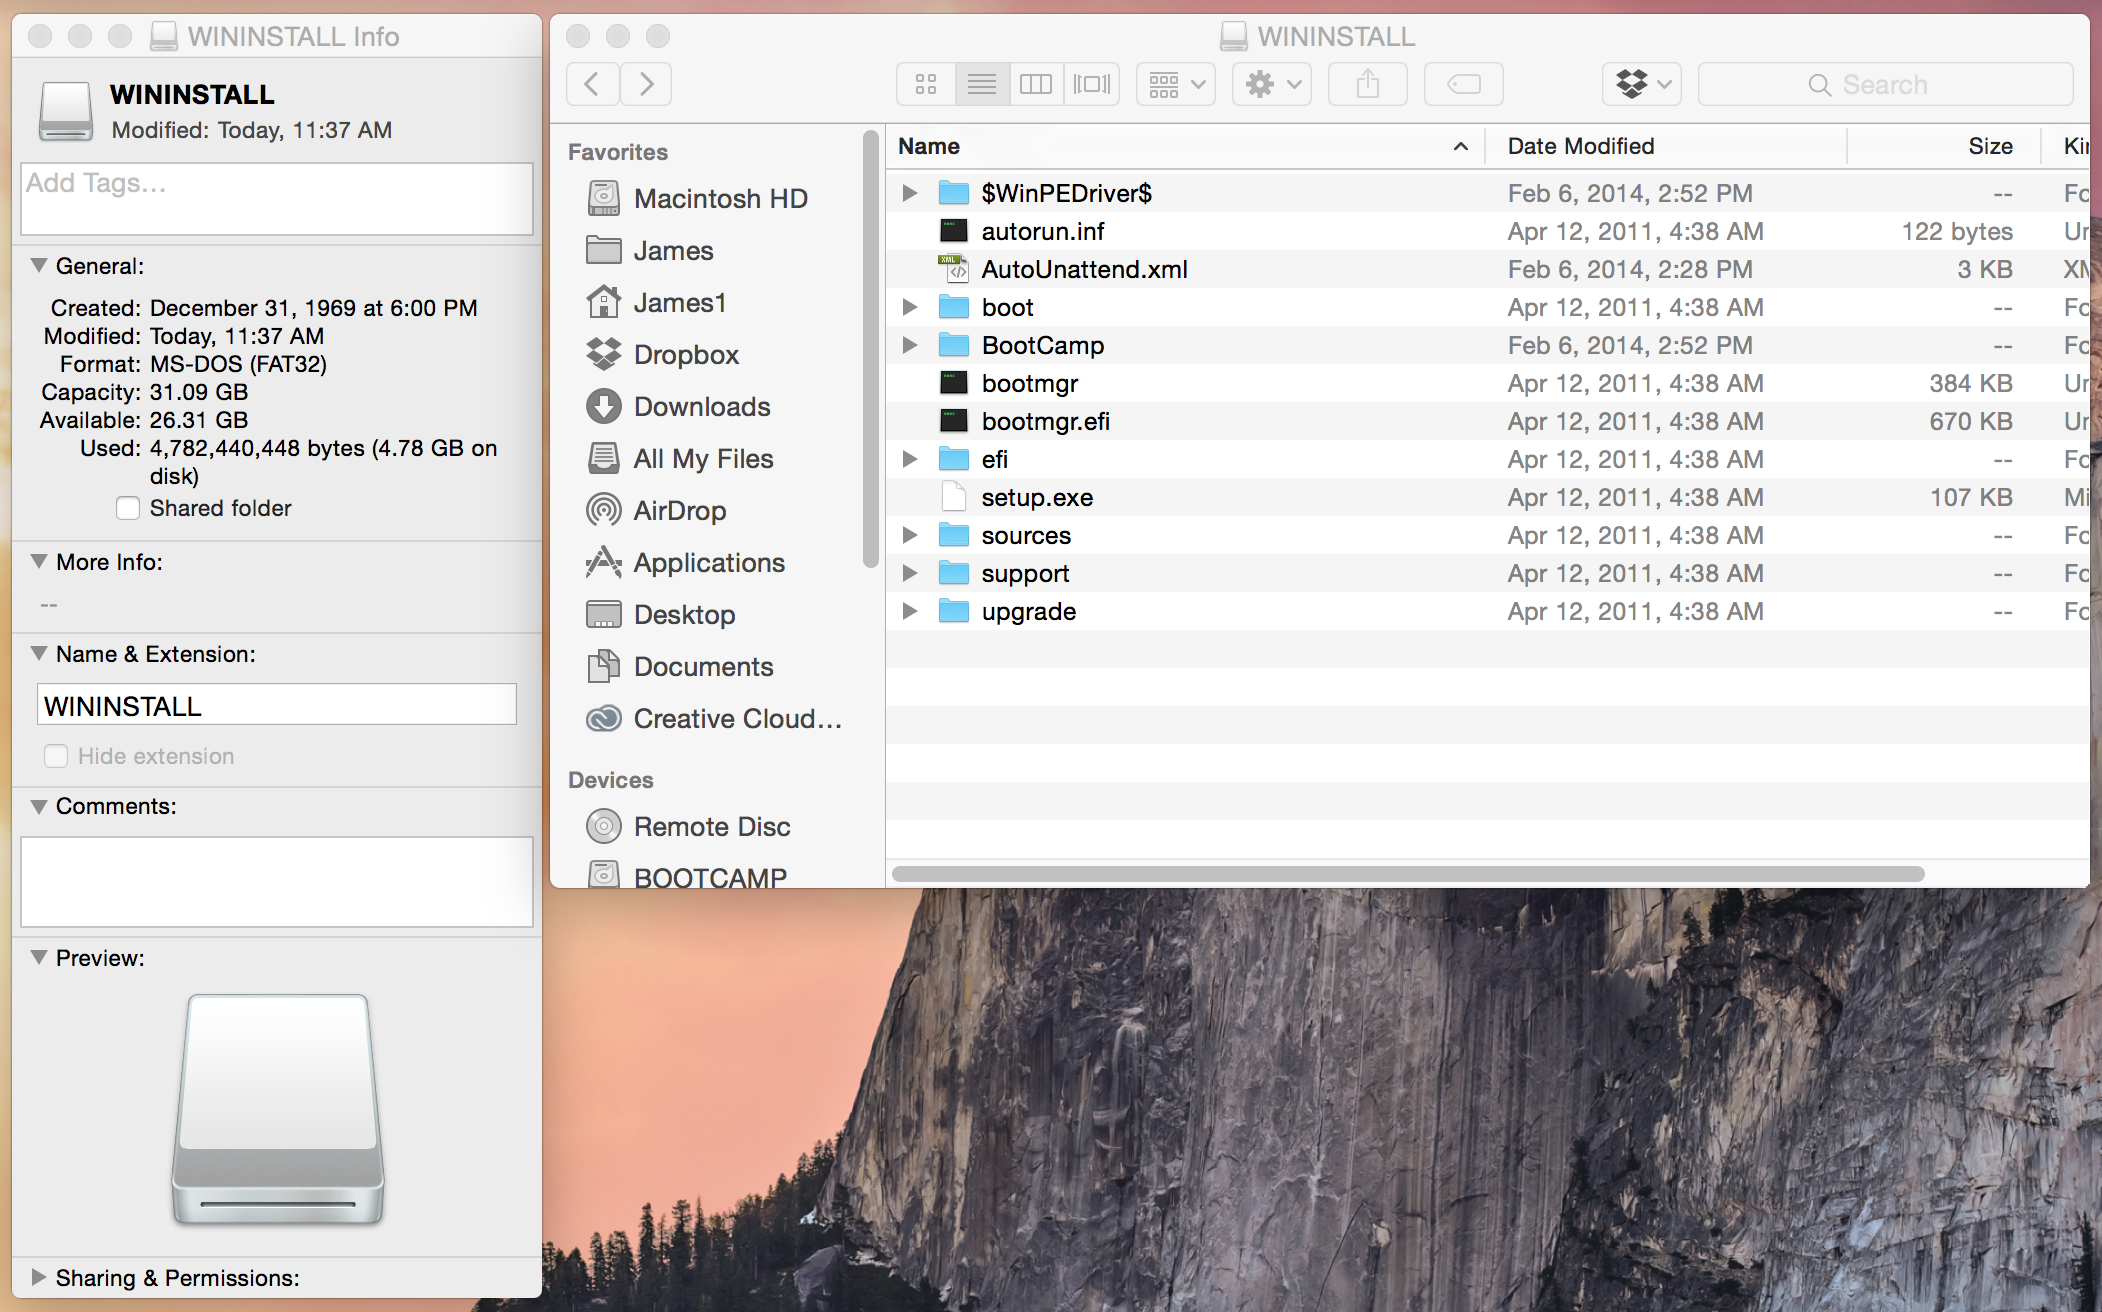Click the Share toolbar button

click(x=1368, y=84)
